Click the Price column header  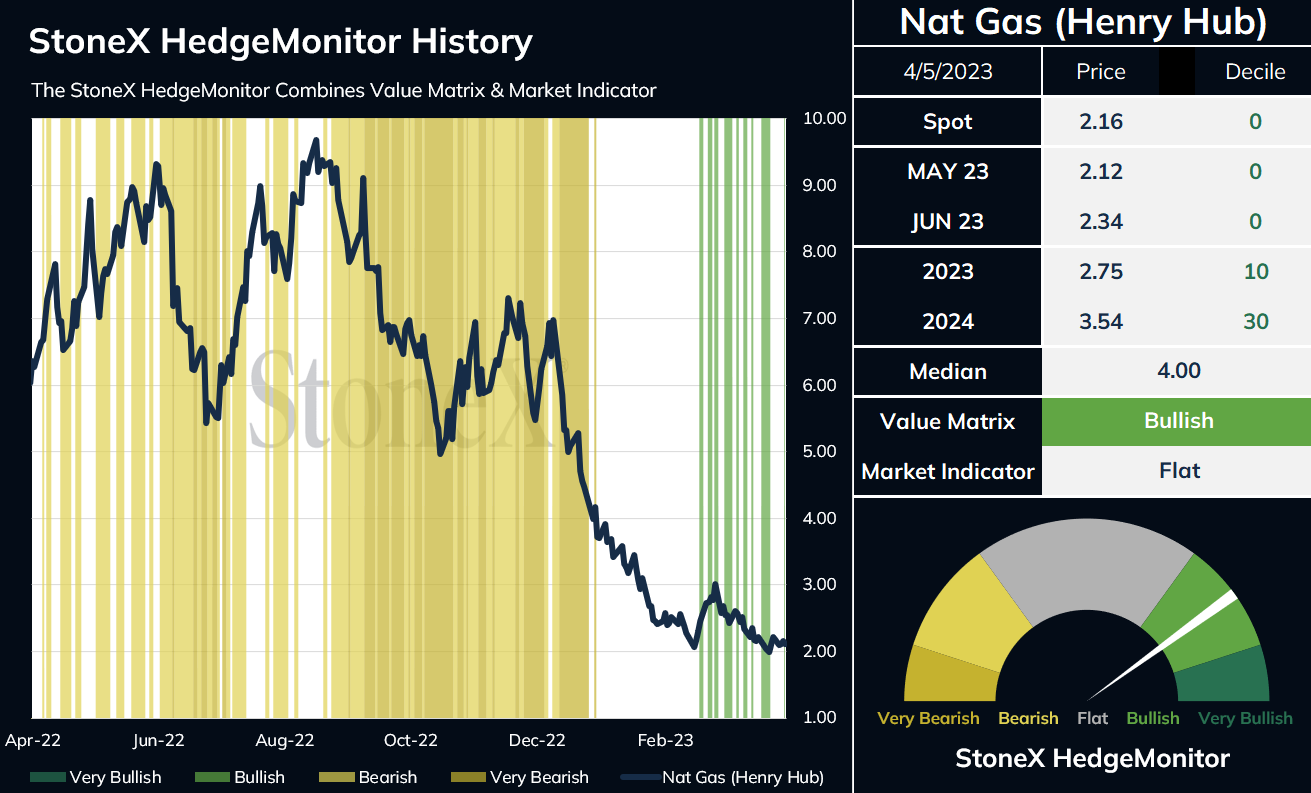click(1101, 72)
